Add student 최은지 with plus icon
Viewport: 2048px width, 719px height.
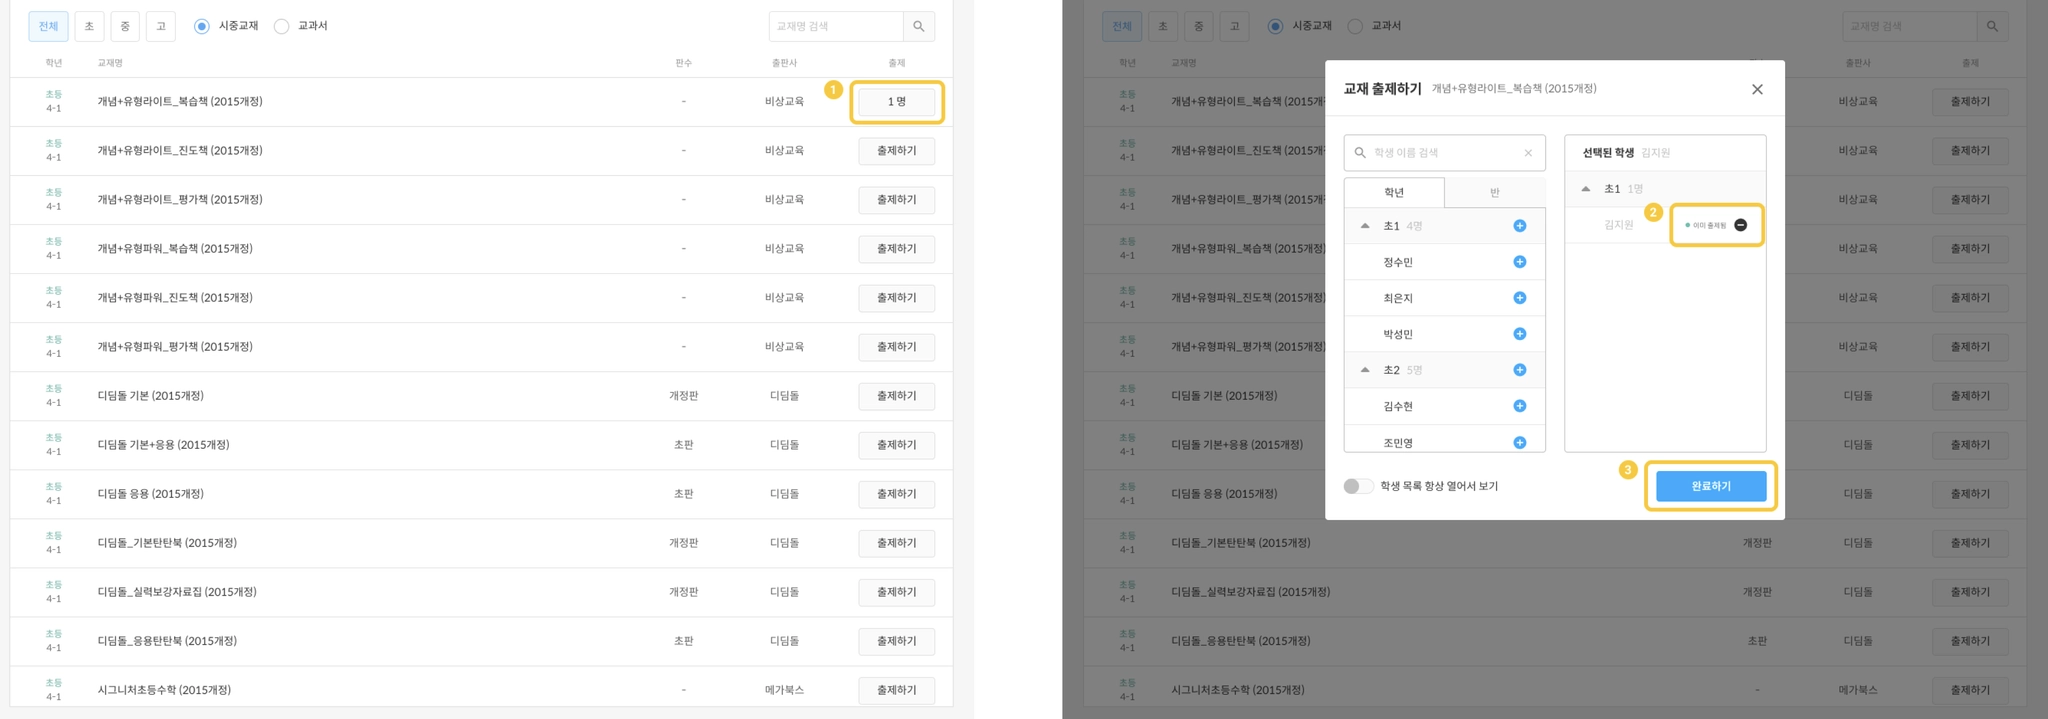coord(1519,298)
